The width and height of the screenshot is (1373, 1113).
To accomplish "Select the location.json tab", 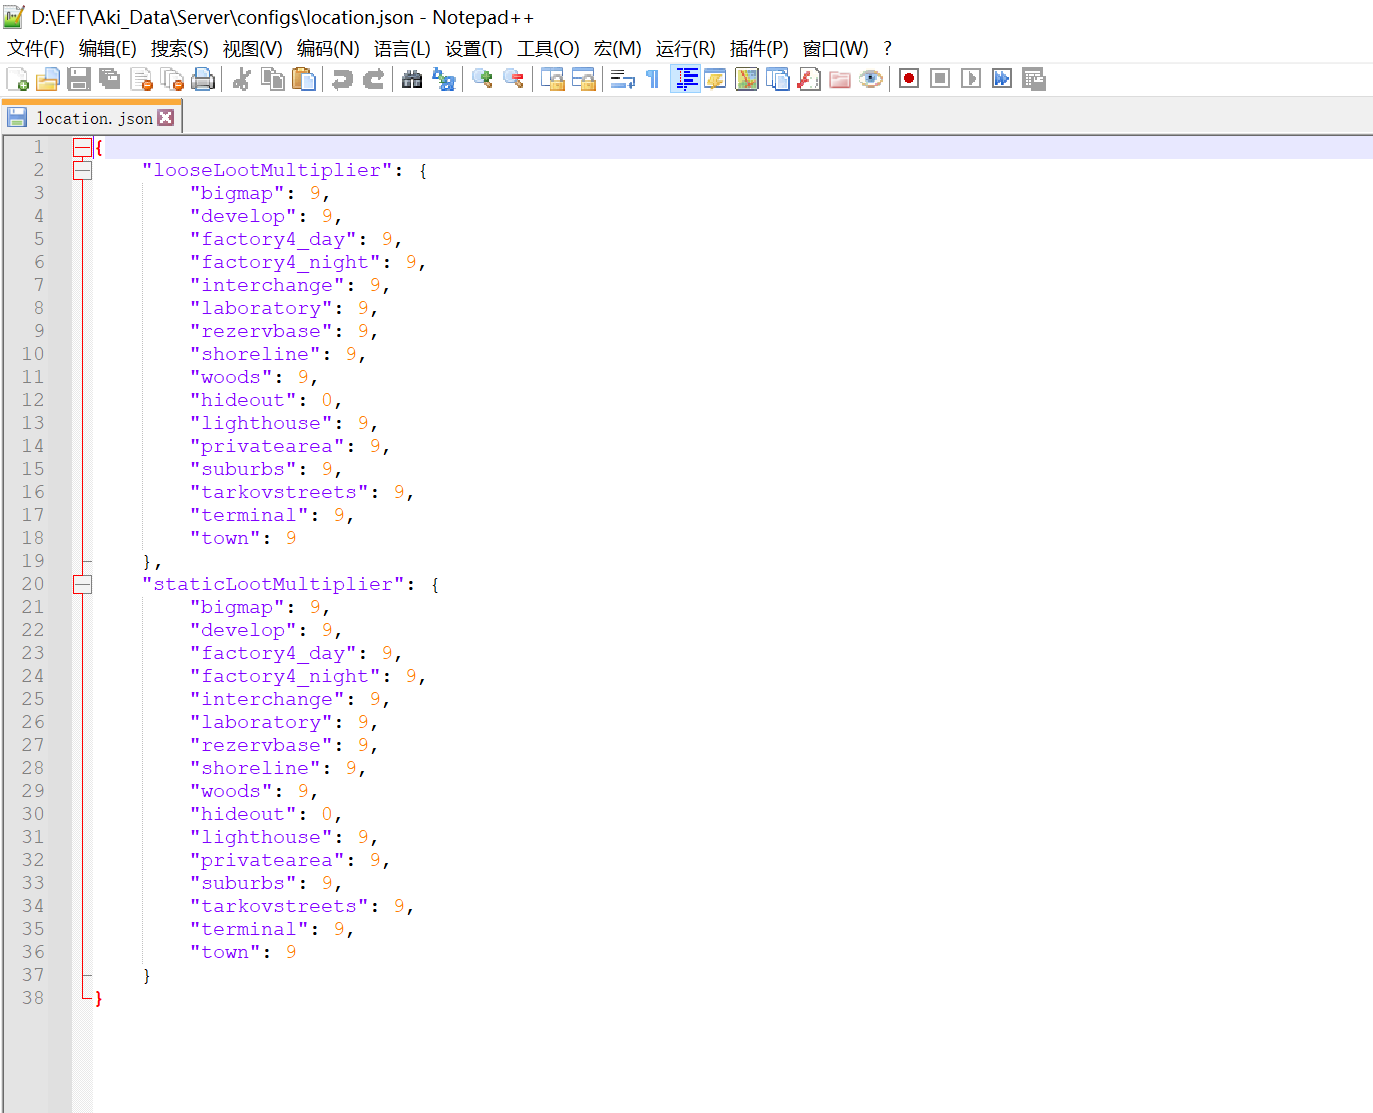I will point(94,118).
